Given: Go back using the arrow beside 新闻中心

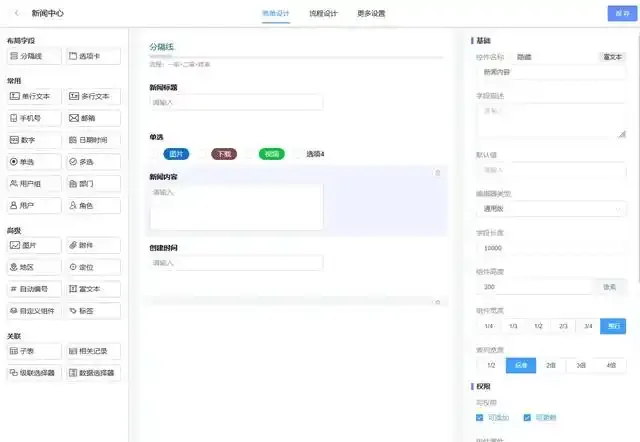Looking at the screenshot, I should 17,13.
